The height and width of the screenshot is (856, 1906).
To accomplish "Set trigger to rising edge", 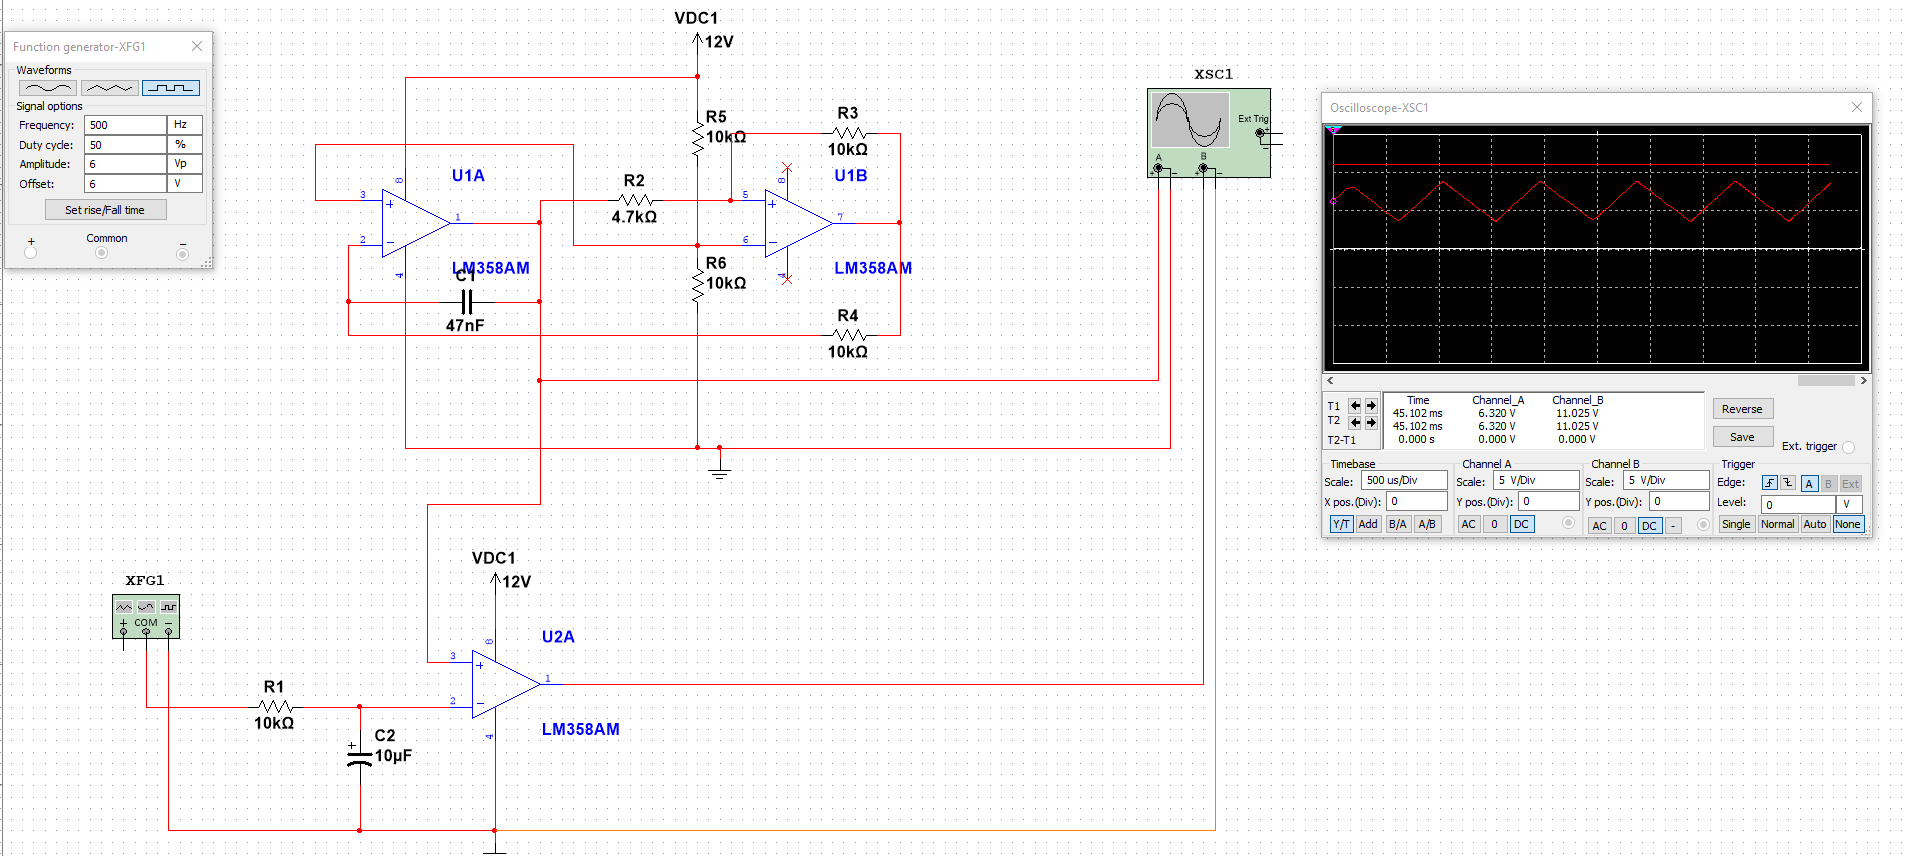I will point(1769,484).
